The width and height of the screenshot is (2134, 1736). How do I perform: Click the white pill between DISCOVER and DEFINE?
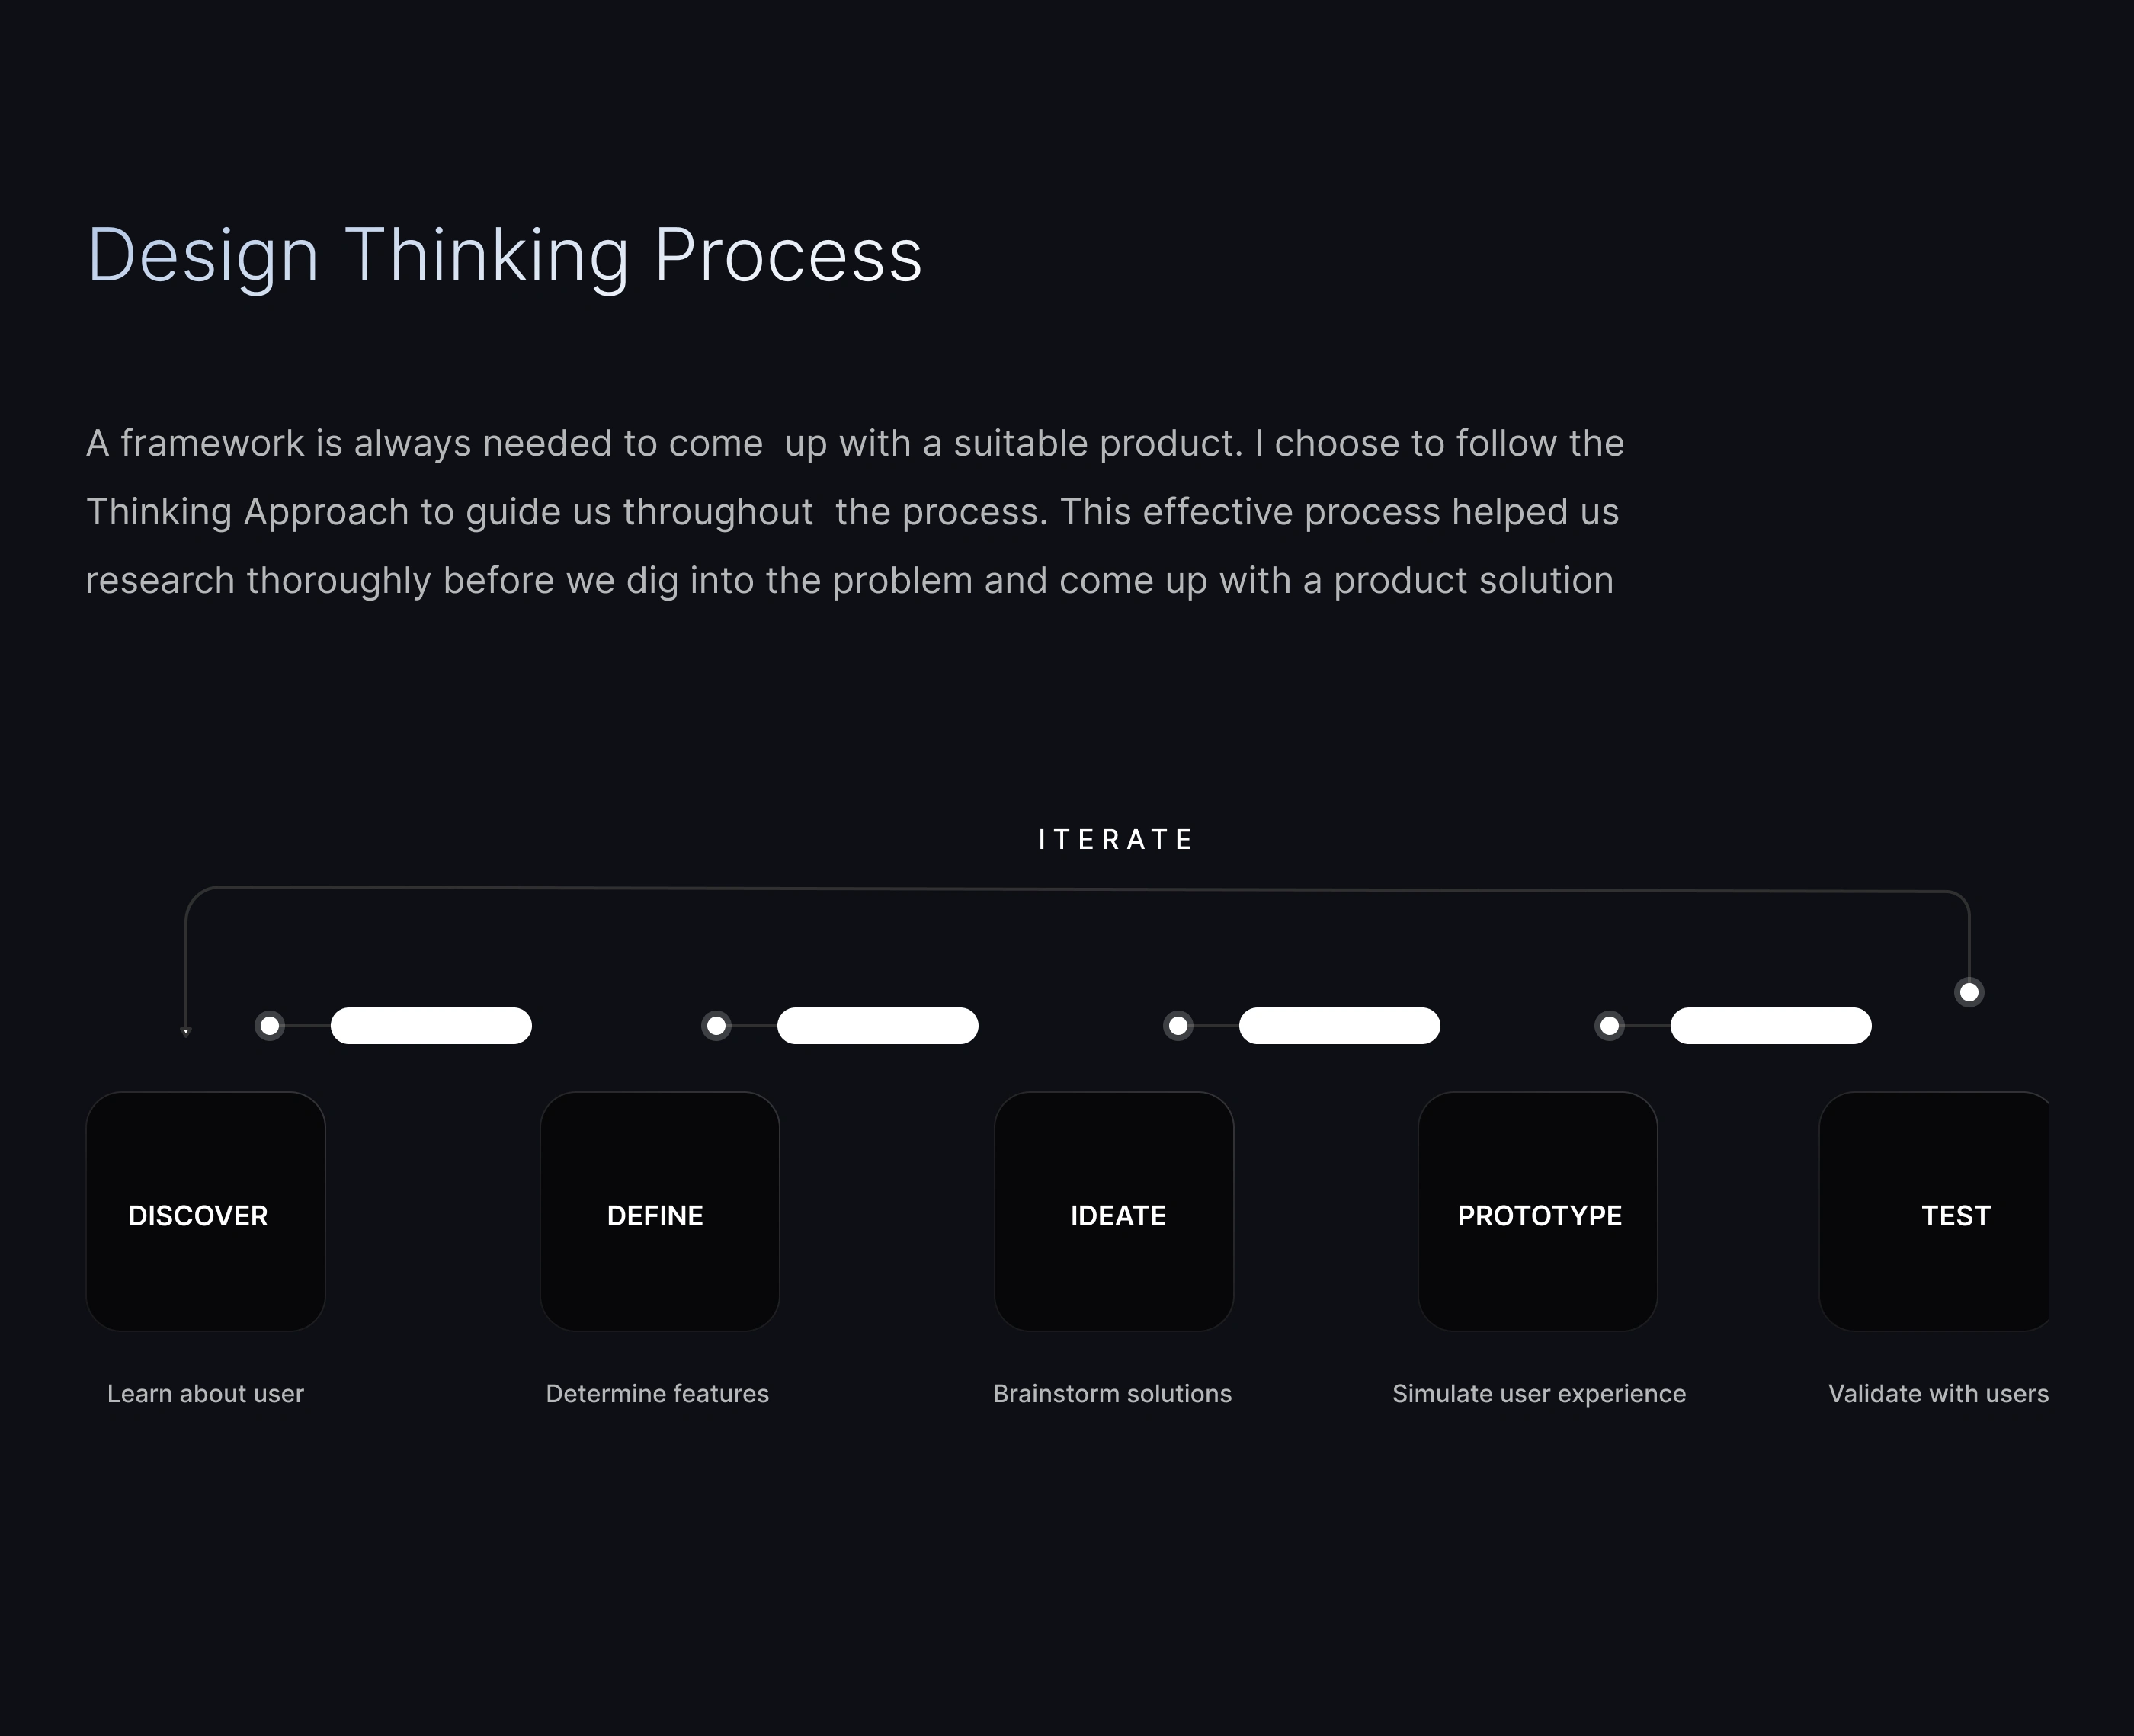(431, 1026)
